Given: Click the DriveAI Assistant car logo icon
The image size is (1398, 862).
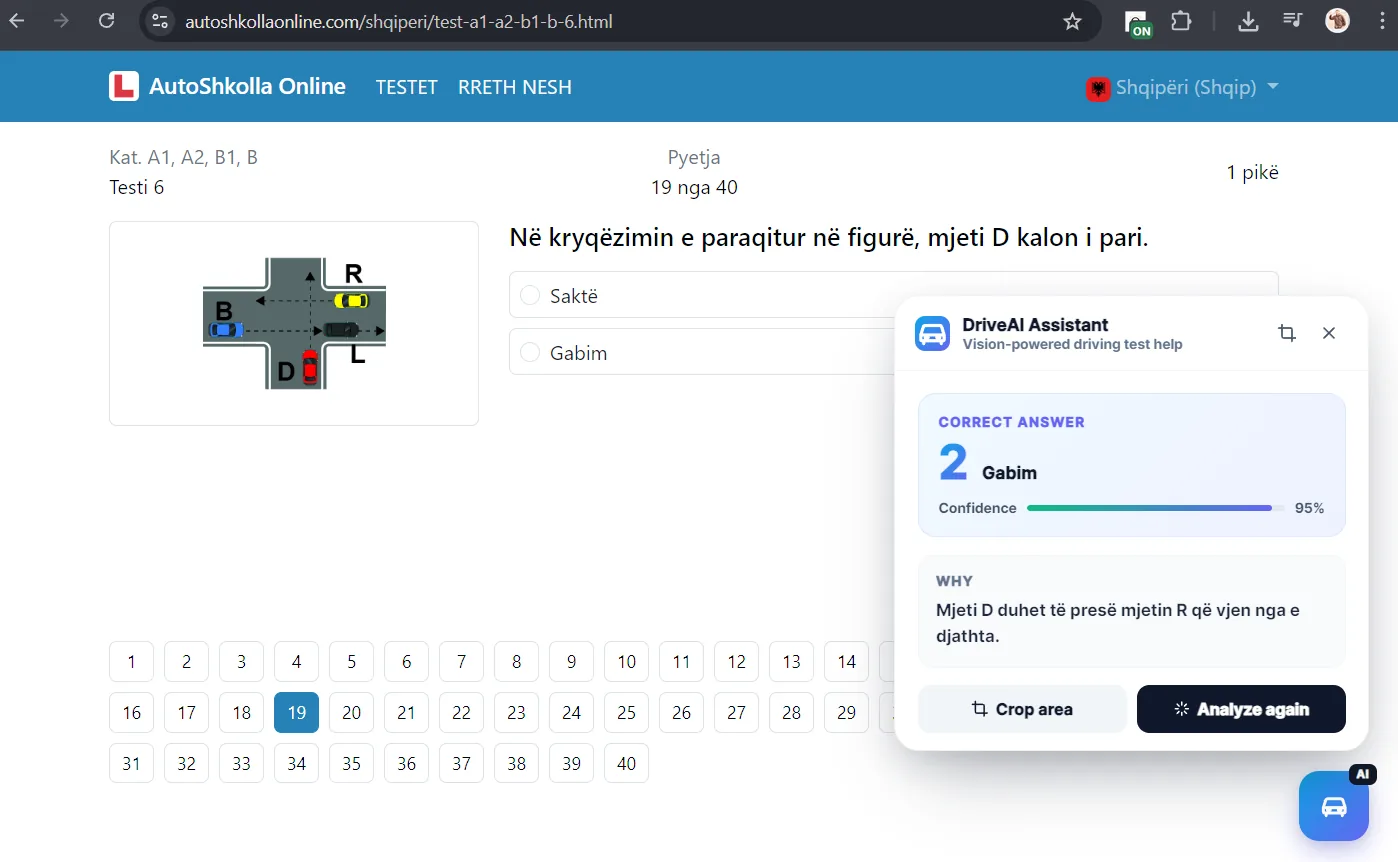Looking at the screenshot, I should pyautogui.click(x=931, y=334).
